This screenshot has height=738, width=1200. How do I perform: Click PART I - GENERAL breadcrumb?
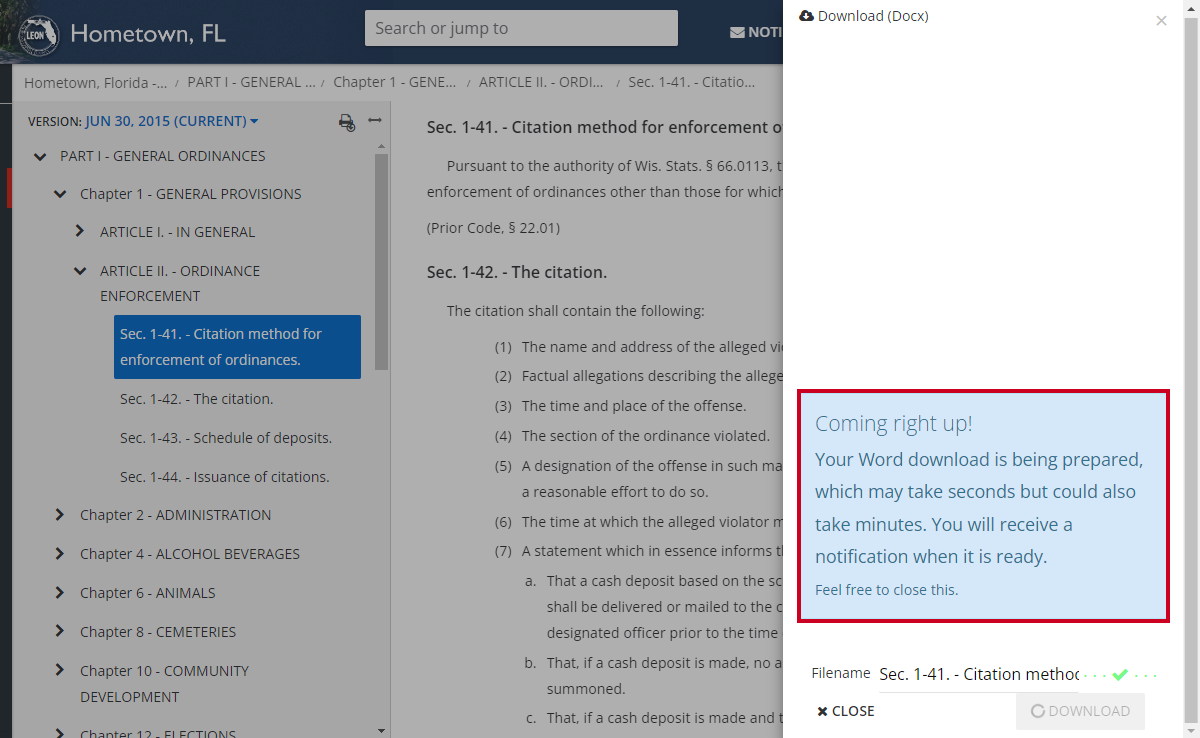point(251,82)
